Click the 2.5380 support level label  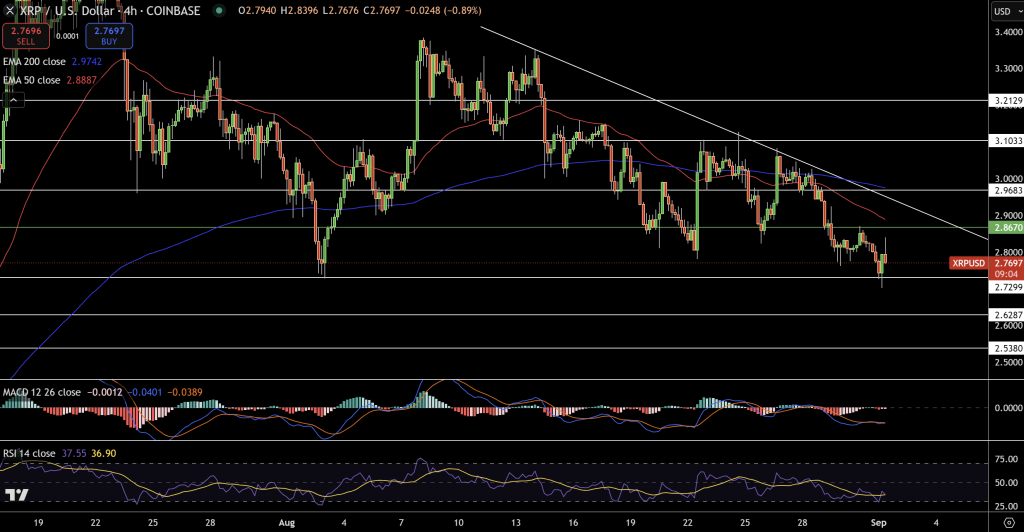[x=1006, y=349]
